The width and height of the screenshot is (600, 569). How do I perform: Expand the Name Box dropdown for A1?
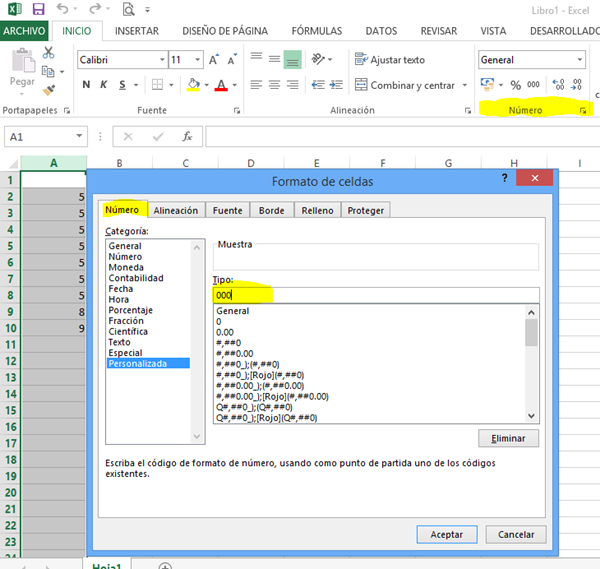(80, 136)
